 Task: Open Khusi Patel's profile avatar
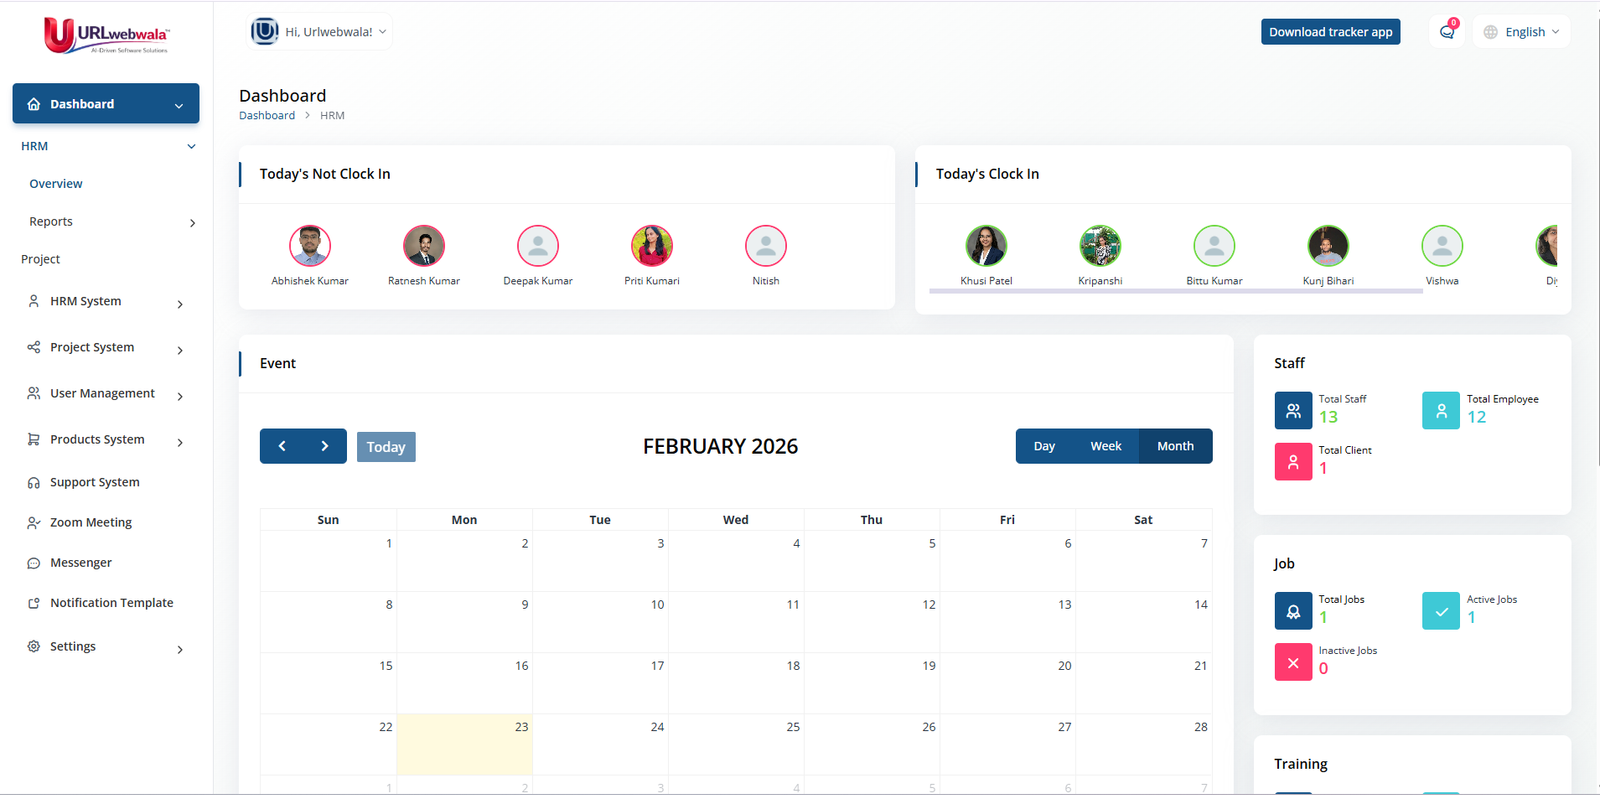pos(986,246)
